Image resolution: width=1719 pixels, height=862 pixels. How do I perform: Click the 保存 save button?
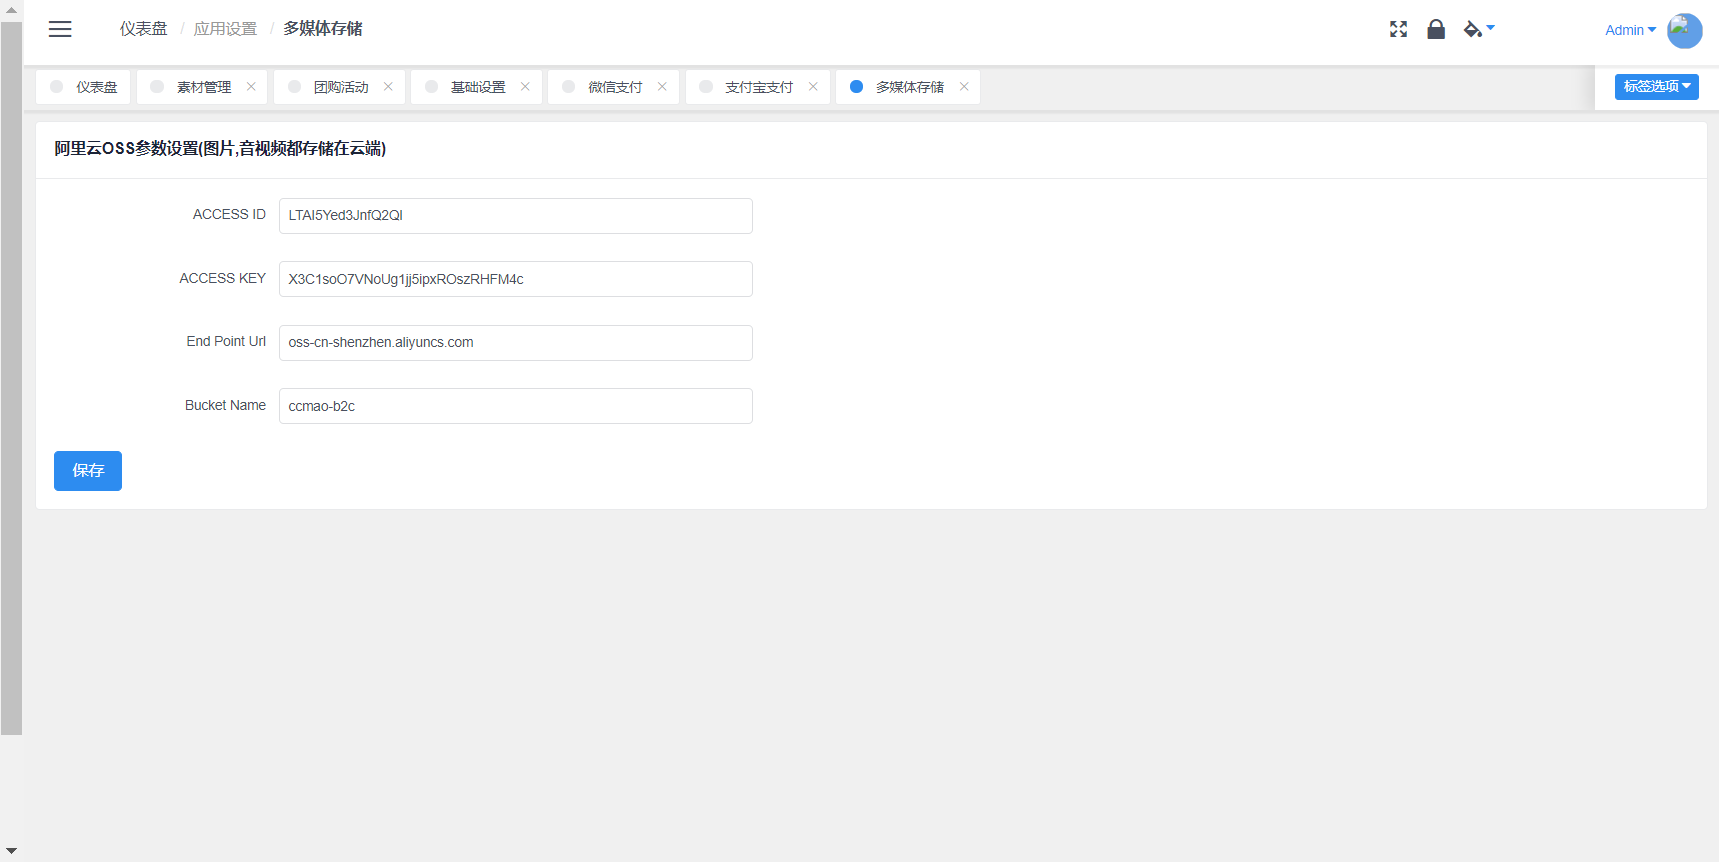(88, 471)
